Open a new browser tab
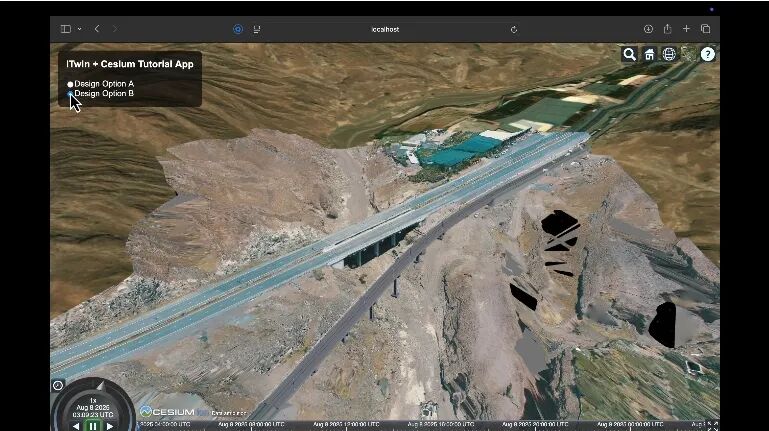769x431 pixels. tap(686, 29)
